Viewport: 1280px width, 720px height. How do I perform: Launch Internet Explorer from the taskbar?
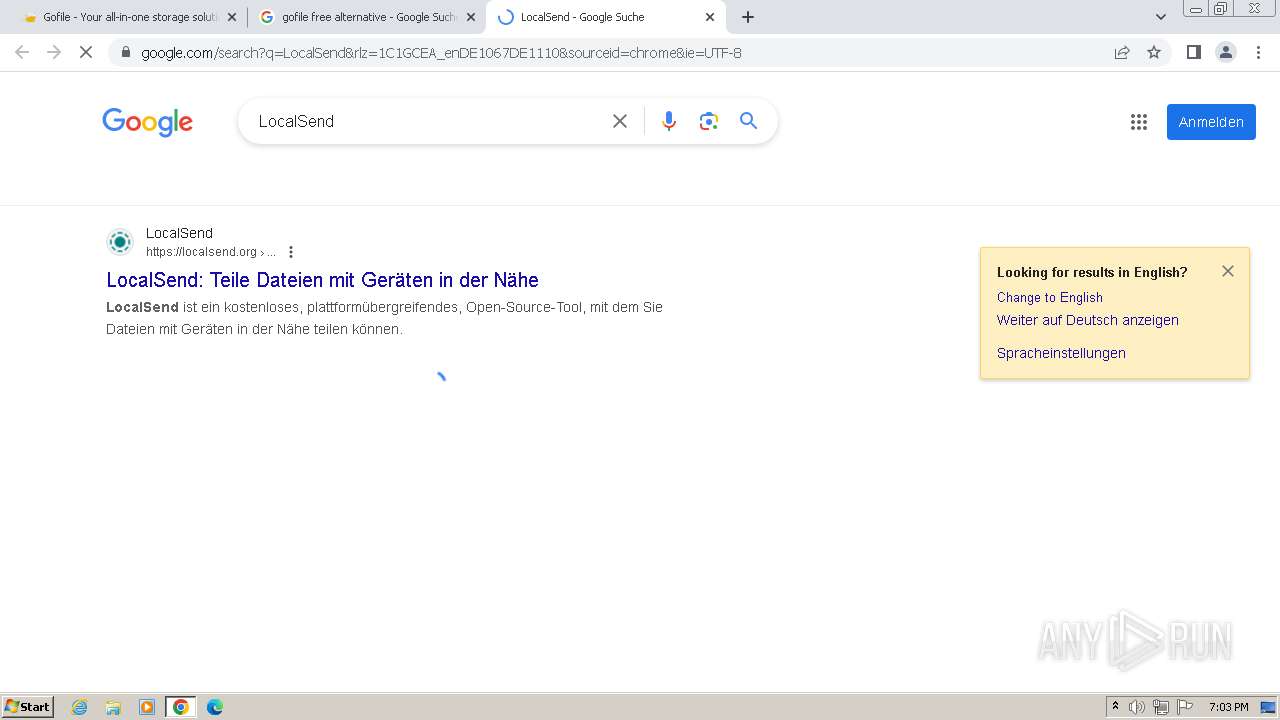click(x=80, y=707)
